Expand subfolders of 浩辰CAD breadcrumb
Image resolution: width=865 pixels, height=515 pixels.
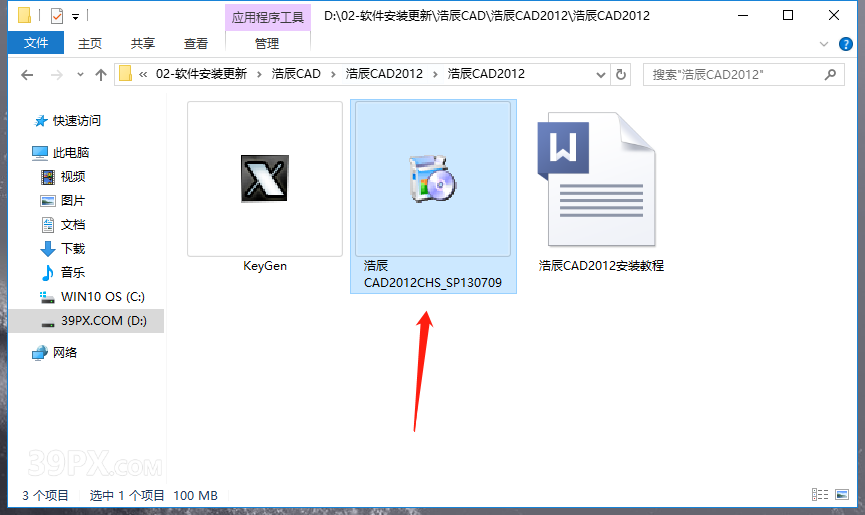coord(333,74)
